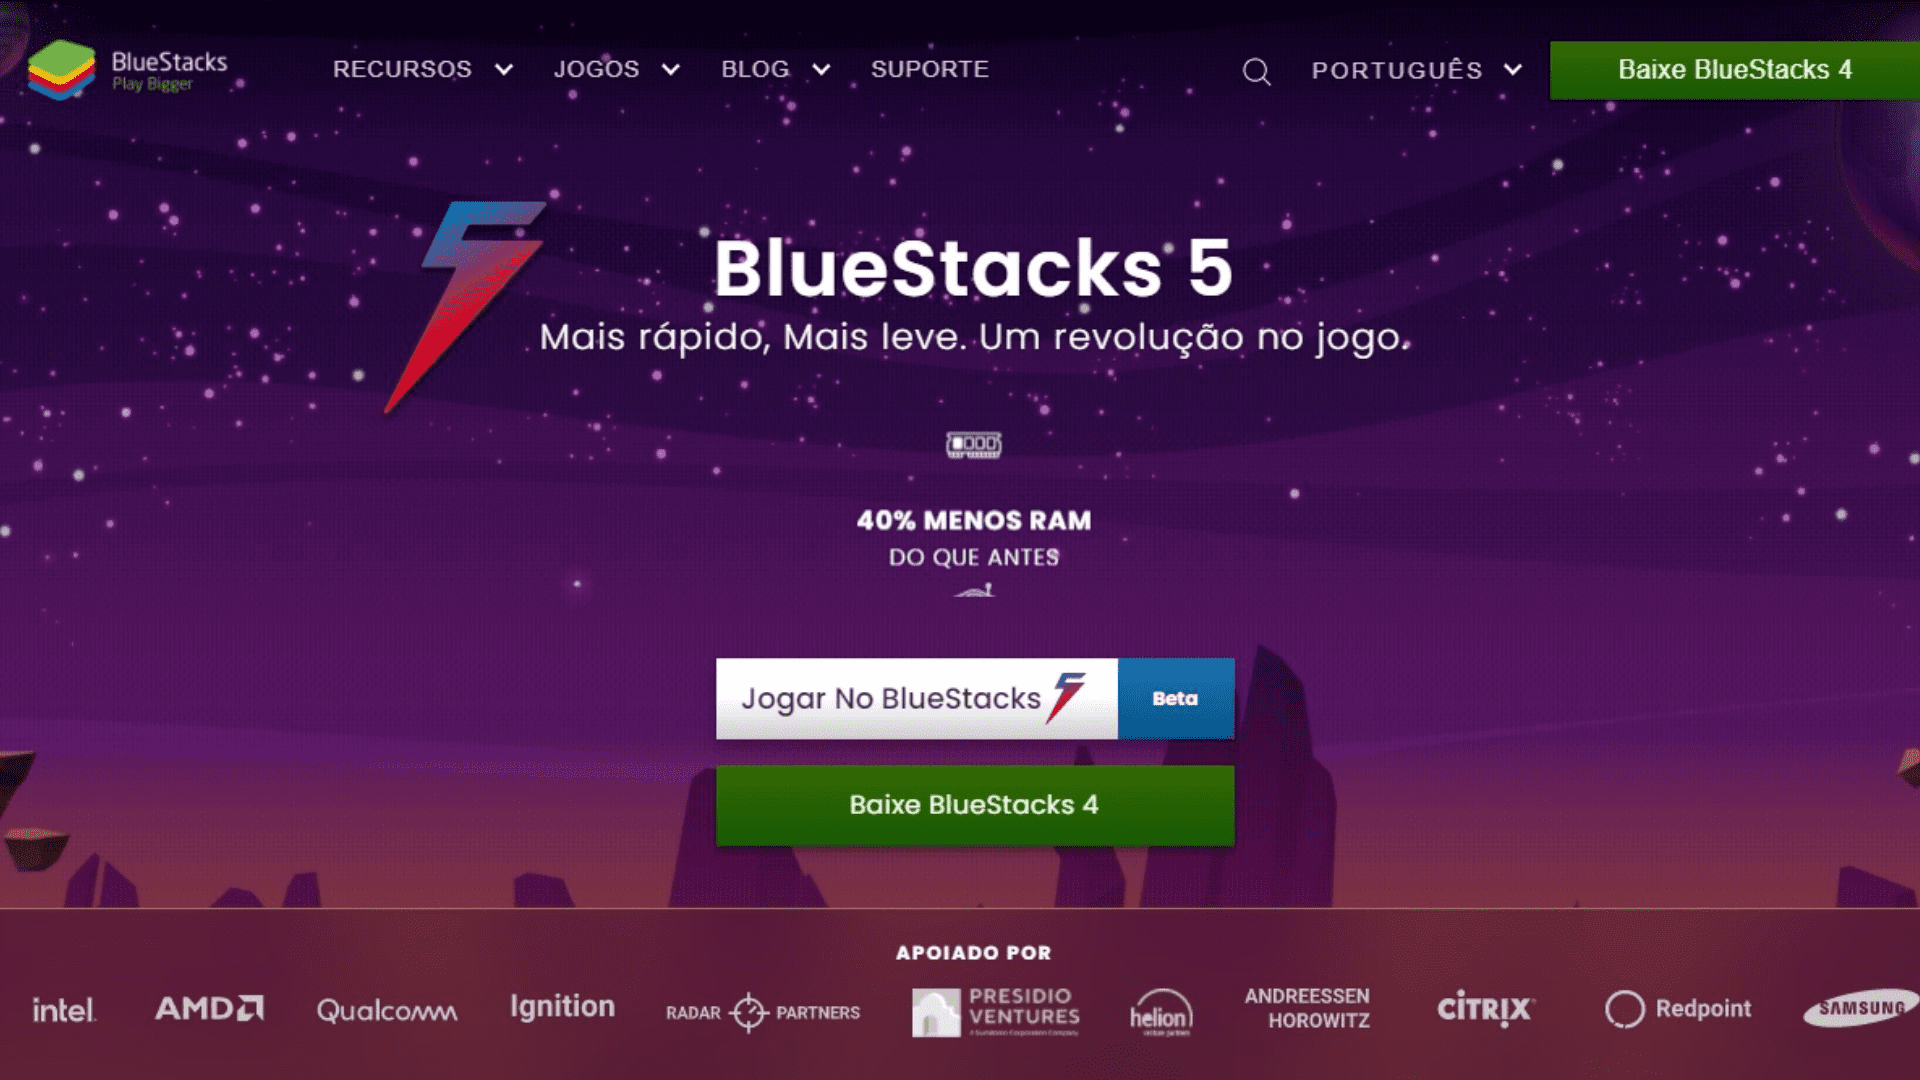Image resolution: width=1920 pixels, height=1080 pixels.
Task: Click the AMD sponsor logo
Action: coord(209,1008)
